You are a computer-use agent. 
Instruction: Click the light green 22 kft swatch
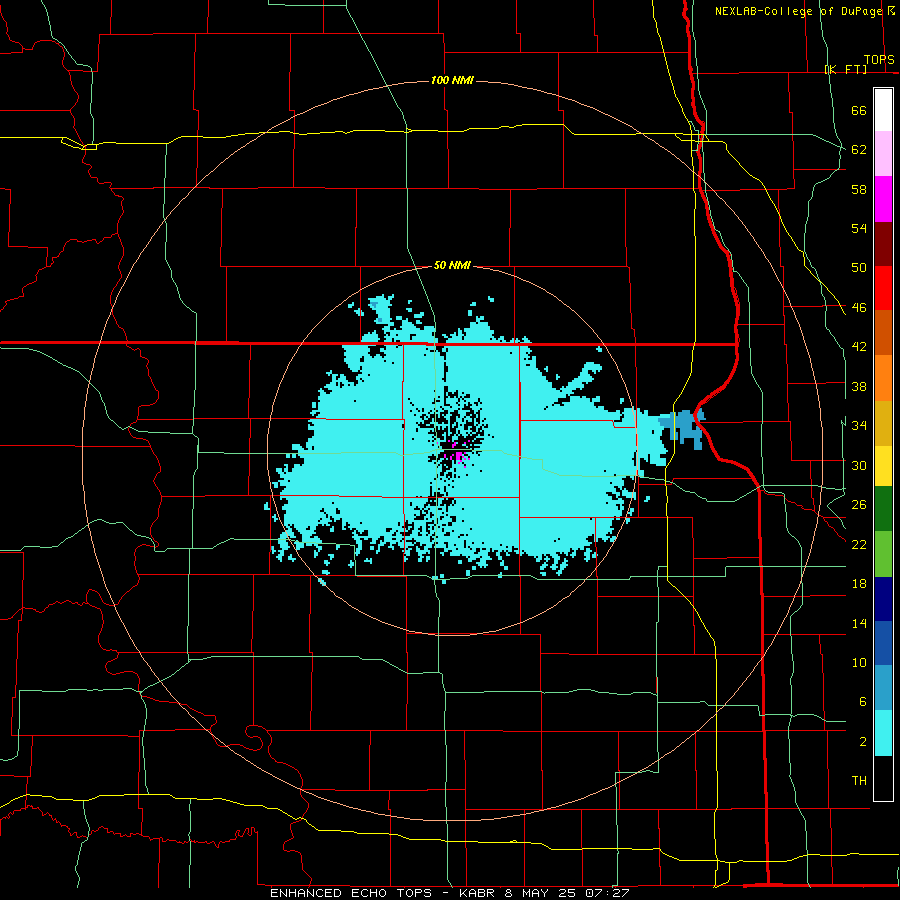pyautogui.click(x=883, y=554)
